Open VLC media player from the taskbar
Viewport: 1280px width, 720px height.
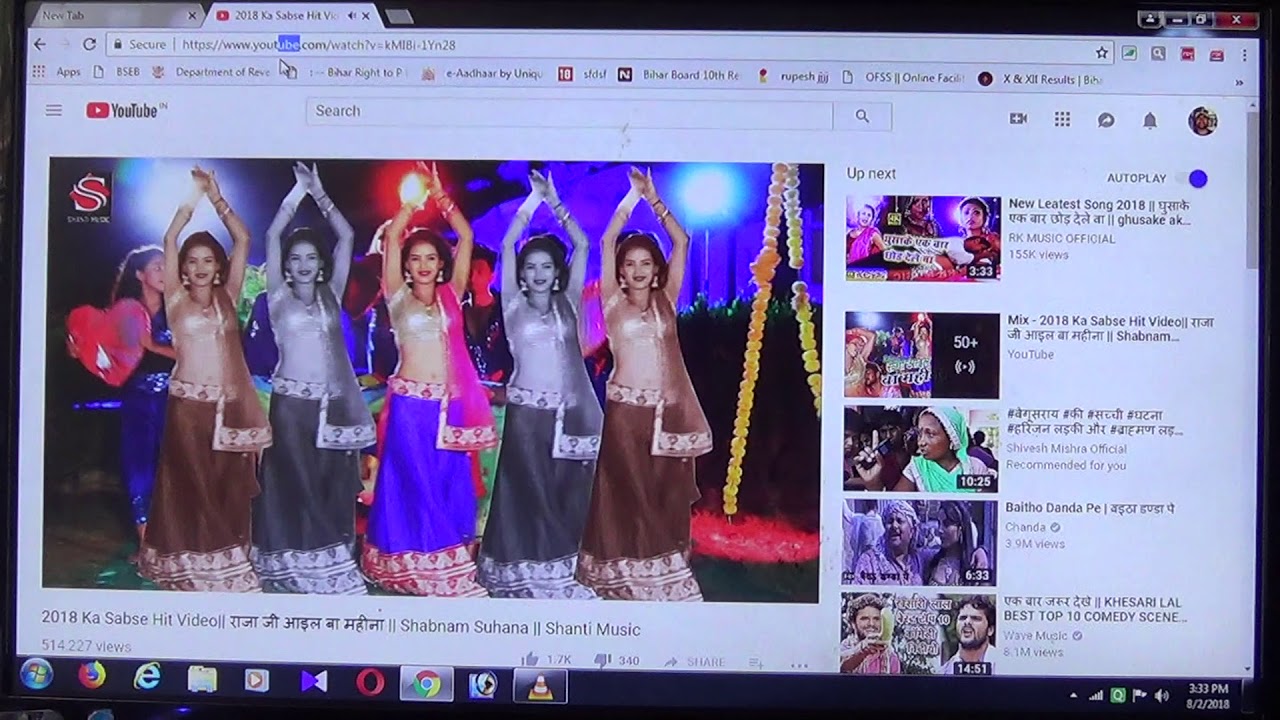pyautogui.click(x=541, y=687)
